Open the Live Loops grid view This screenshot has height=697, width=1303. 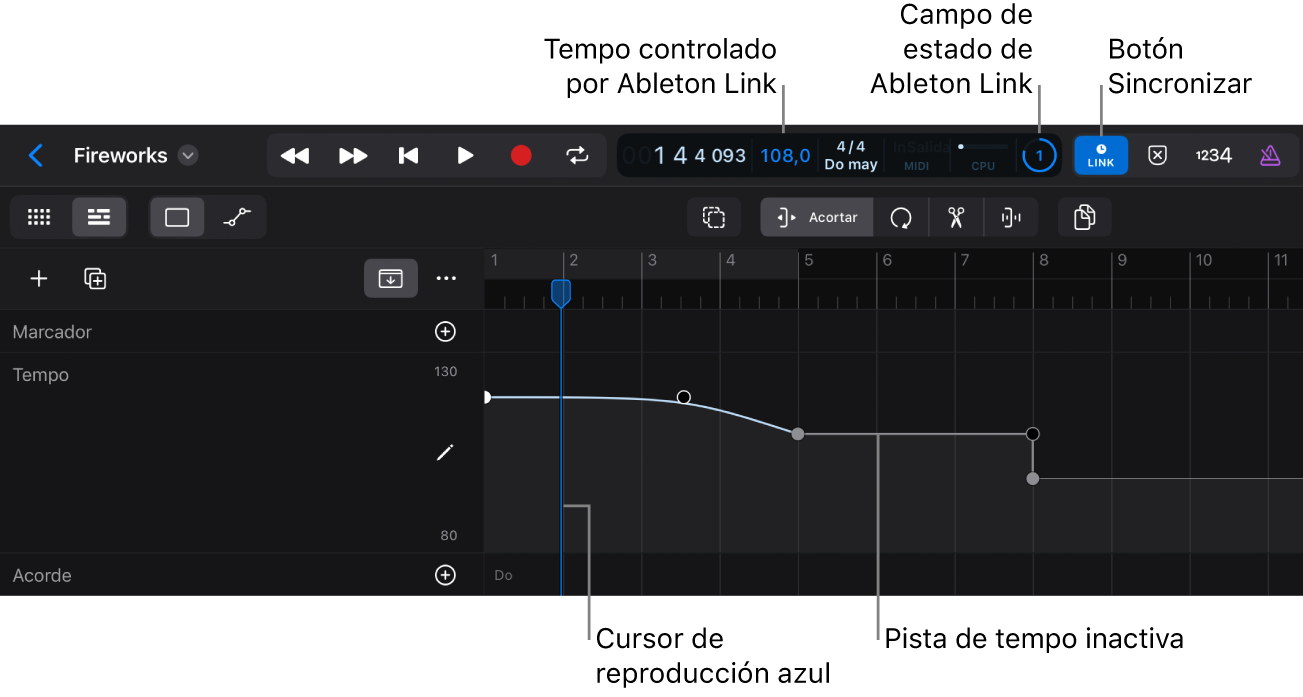coord(39,217)
